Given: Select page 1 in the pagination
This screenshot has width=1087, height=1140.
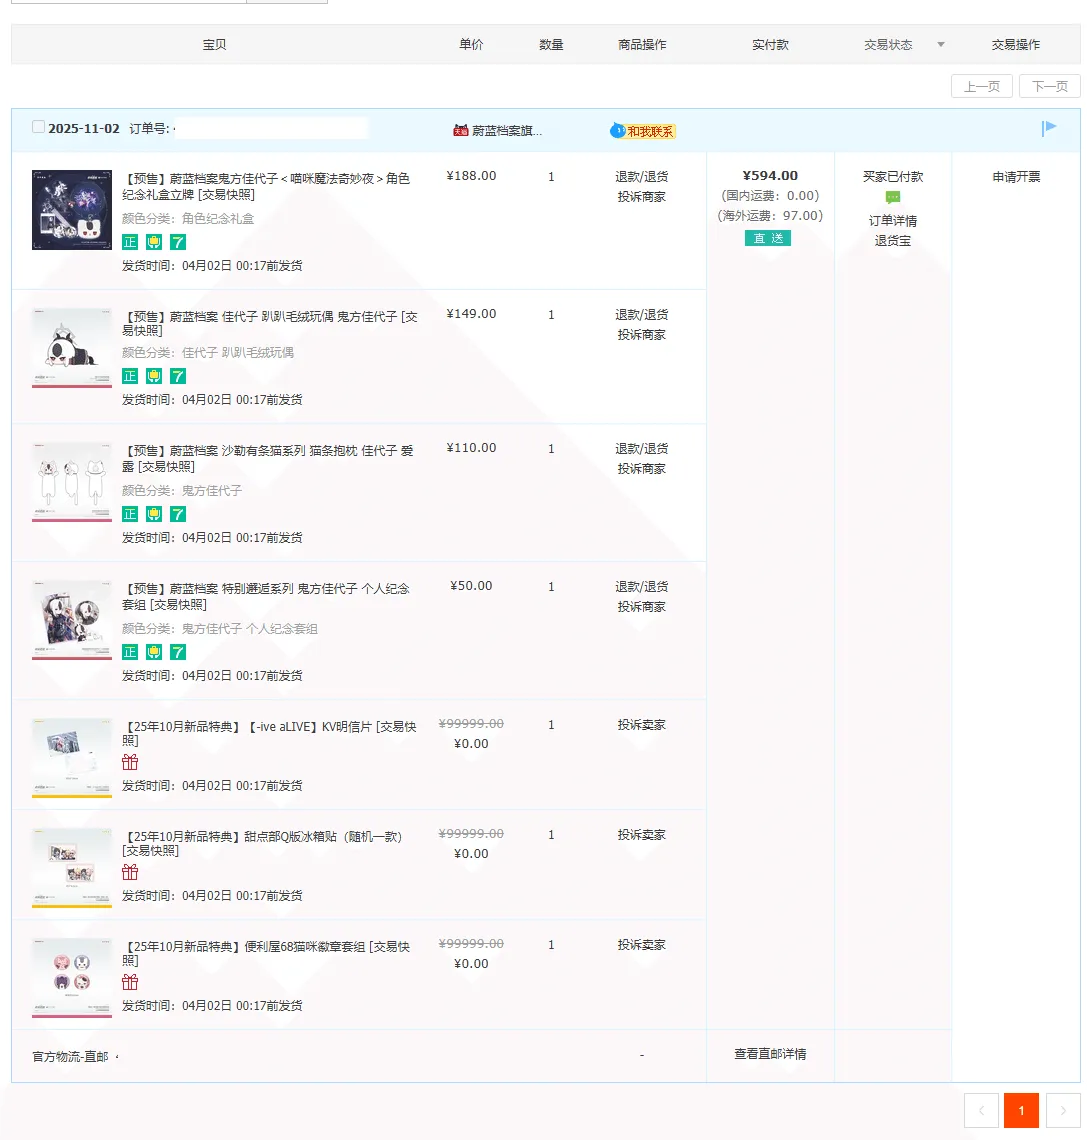Looking at the screenshot, I should point(1021,1110).
